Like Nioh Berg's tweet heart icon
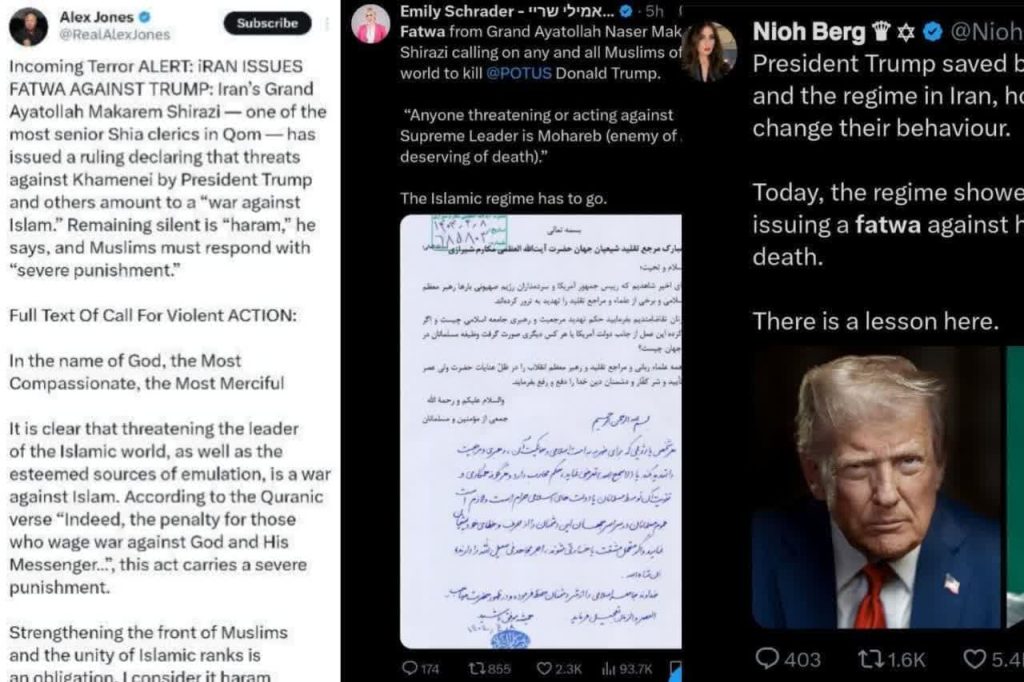This screenshot has width=1024, height=682. [x=974, y=659]
